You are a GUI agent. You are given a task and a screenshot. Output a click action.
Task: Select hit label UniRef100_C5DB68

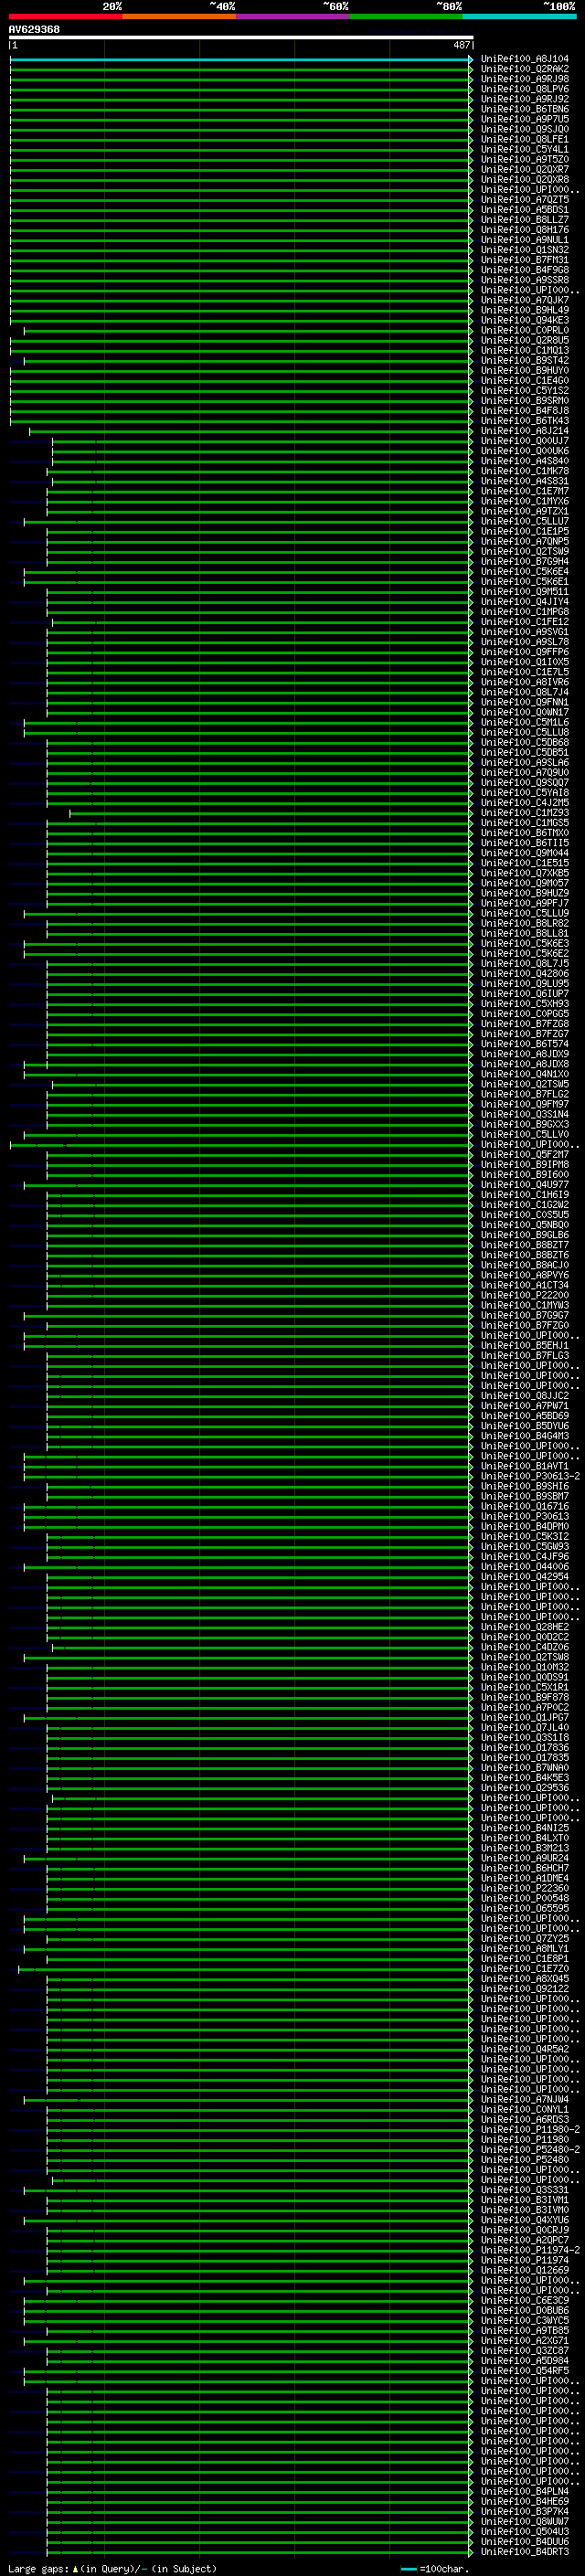[525, 742]
